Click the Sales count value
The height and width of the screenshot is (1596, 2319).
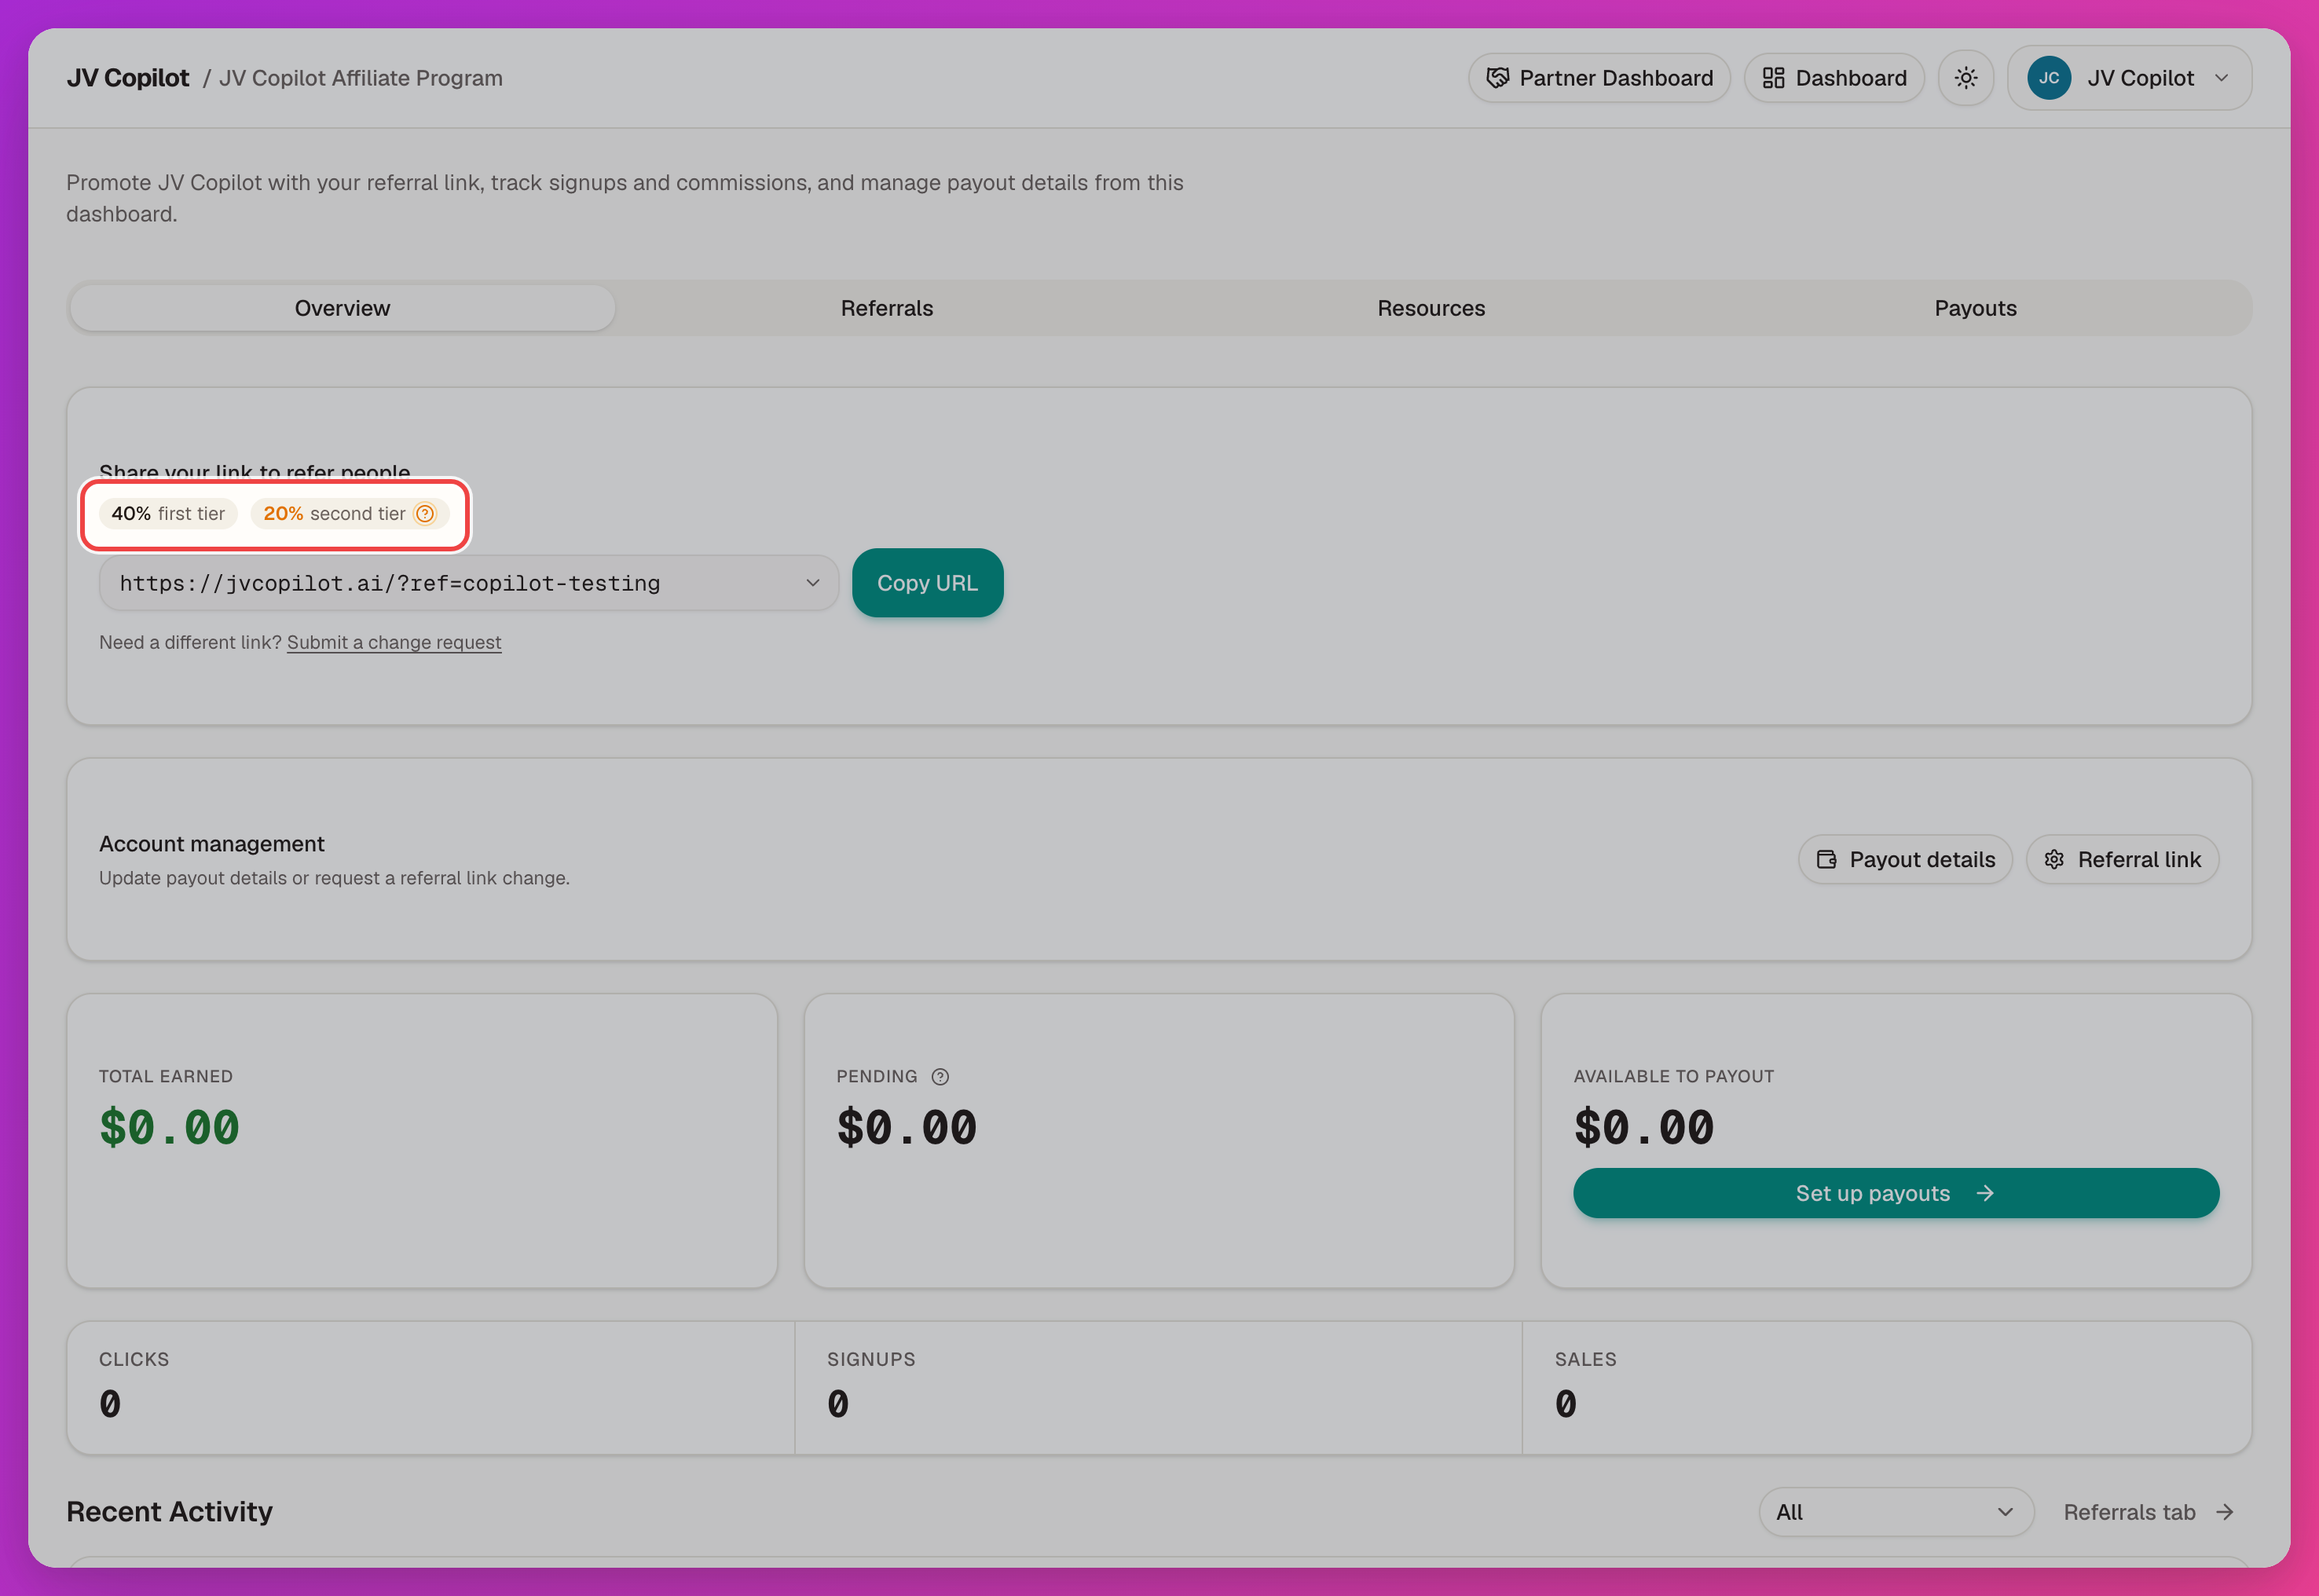click(x=1566, y=1405)
